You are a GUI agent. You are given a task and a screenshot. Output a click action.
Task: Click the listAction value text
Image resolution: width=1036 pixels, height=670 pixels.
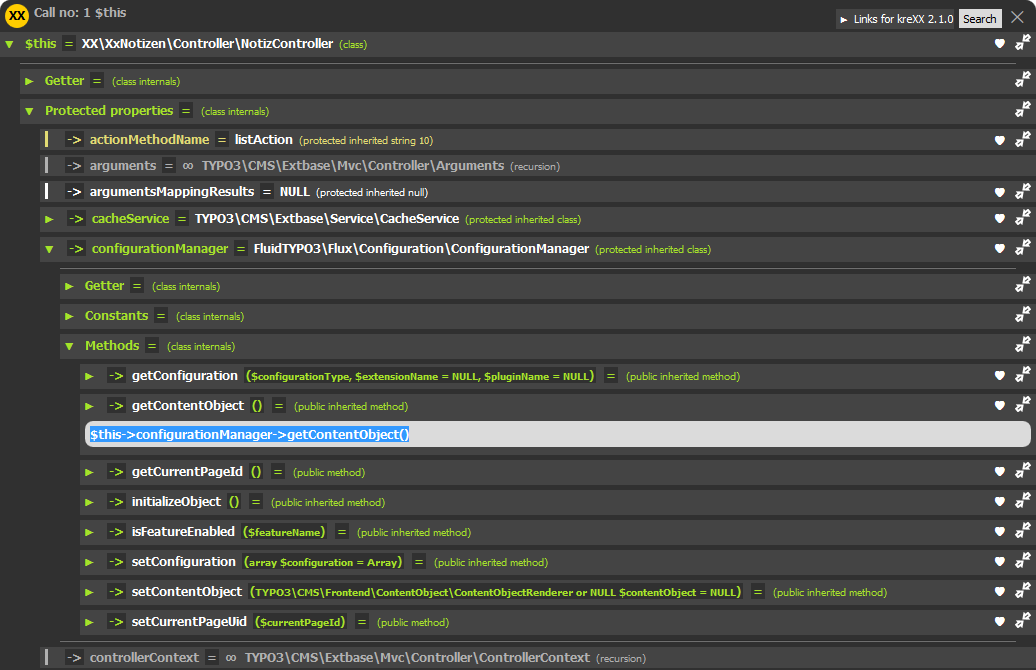point(263,139)
